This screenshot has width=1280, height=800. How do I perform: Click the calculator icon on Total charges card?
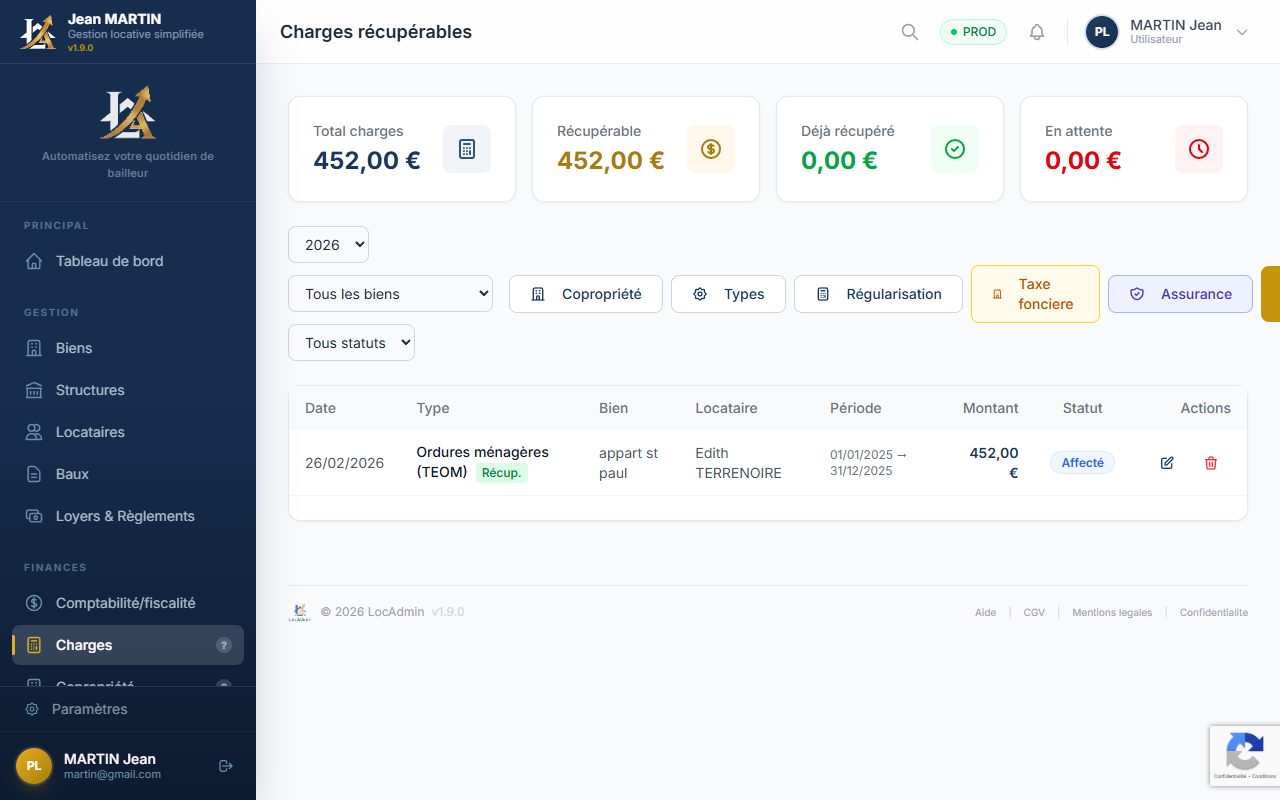[x=466, y=148]
